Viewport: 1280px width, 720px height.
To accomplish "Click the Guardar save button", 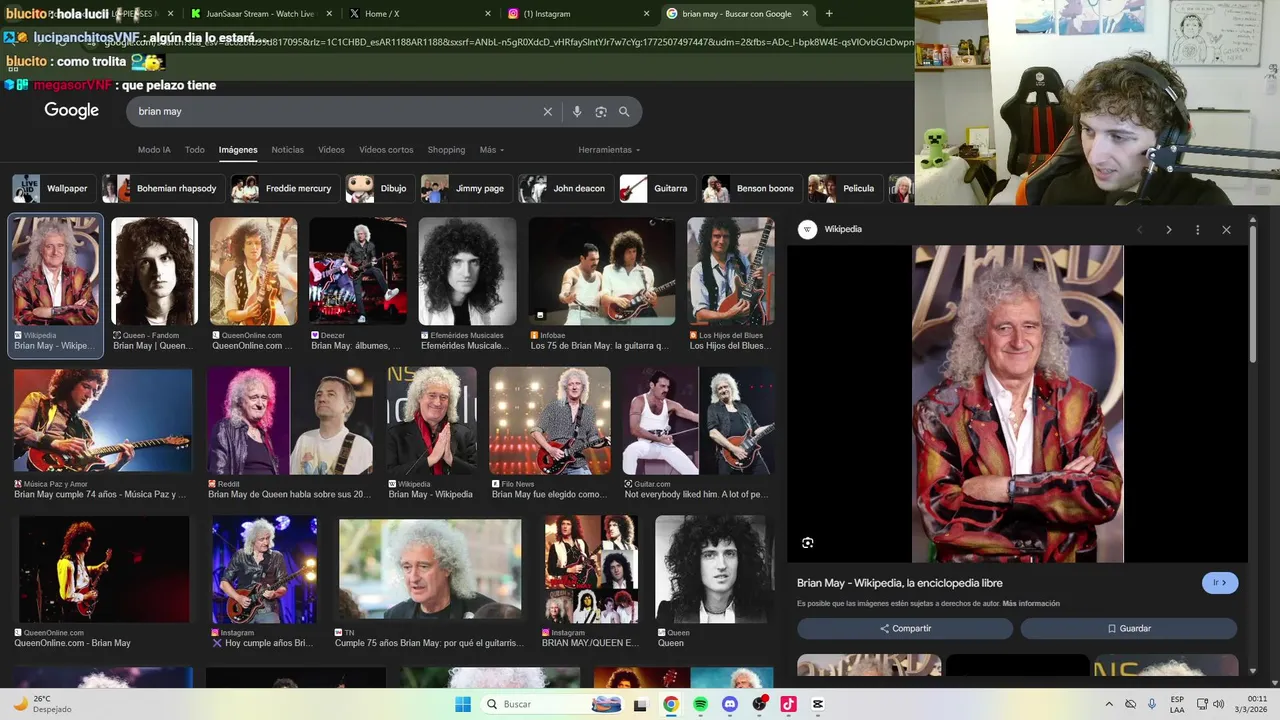I will point(1129,629).
